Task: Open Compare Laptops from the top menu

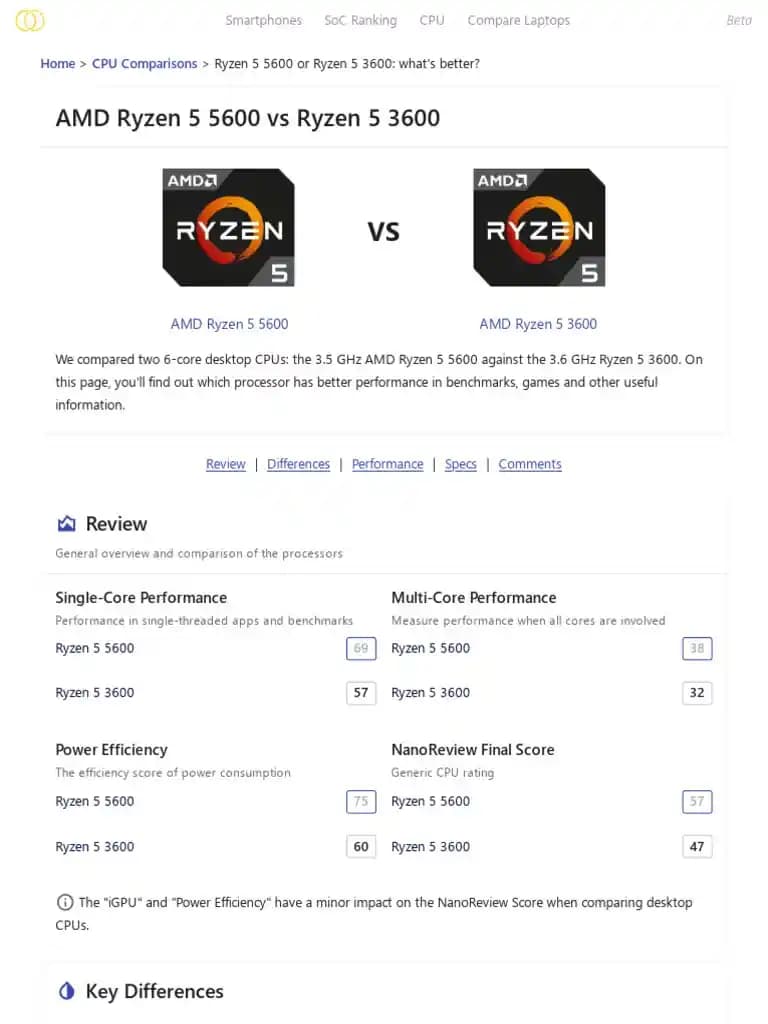Action: coord(518,20)
